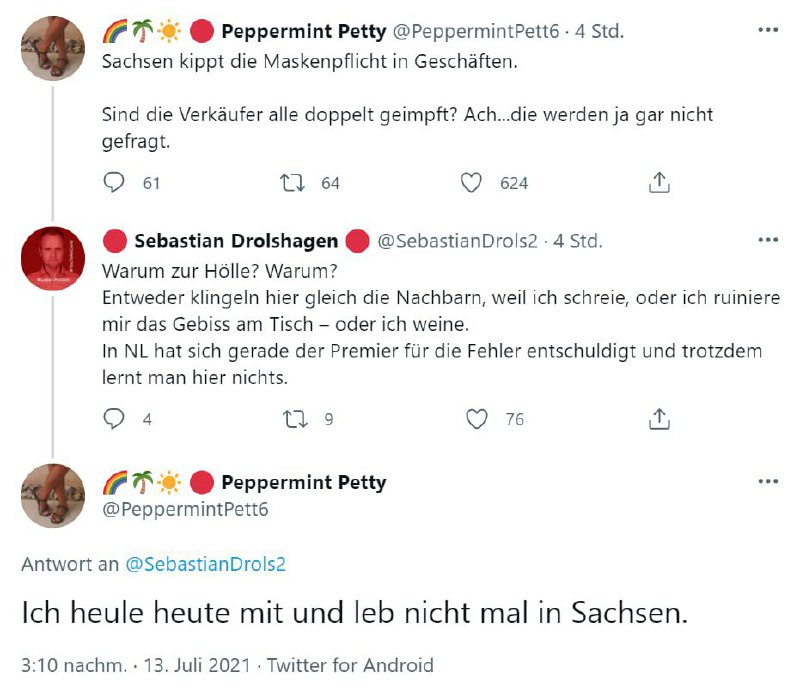Viewport: 800px width, 697px height.
Task: Share Sebastian Drolshagen's tweet
Action: [659, 419]
